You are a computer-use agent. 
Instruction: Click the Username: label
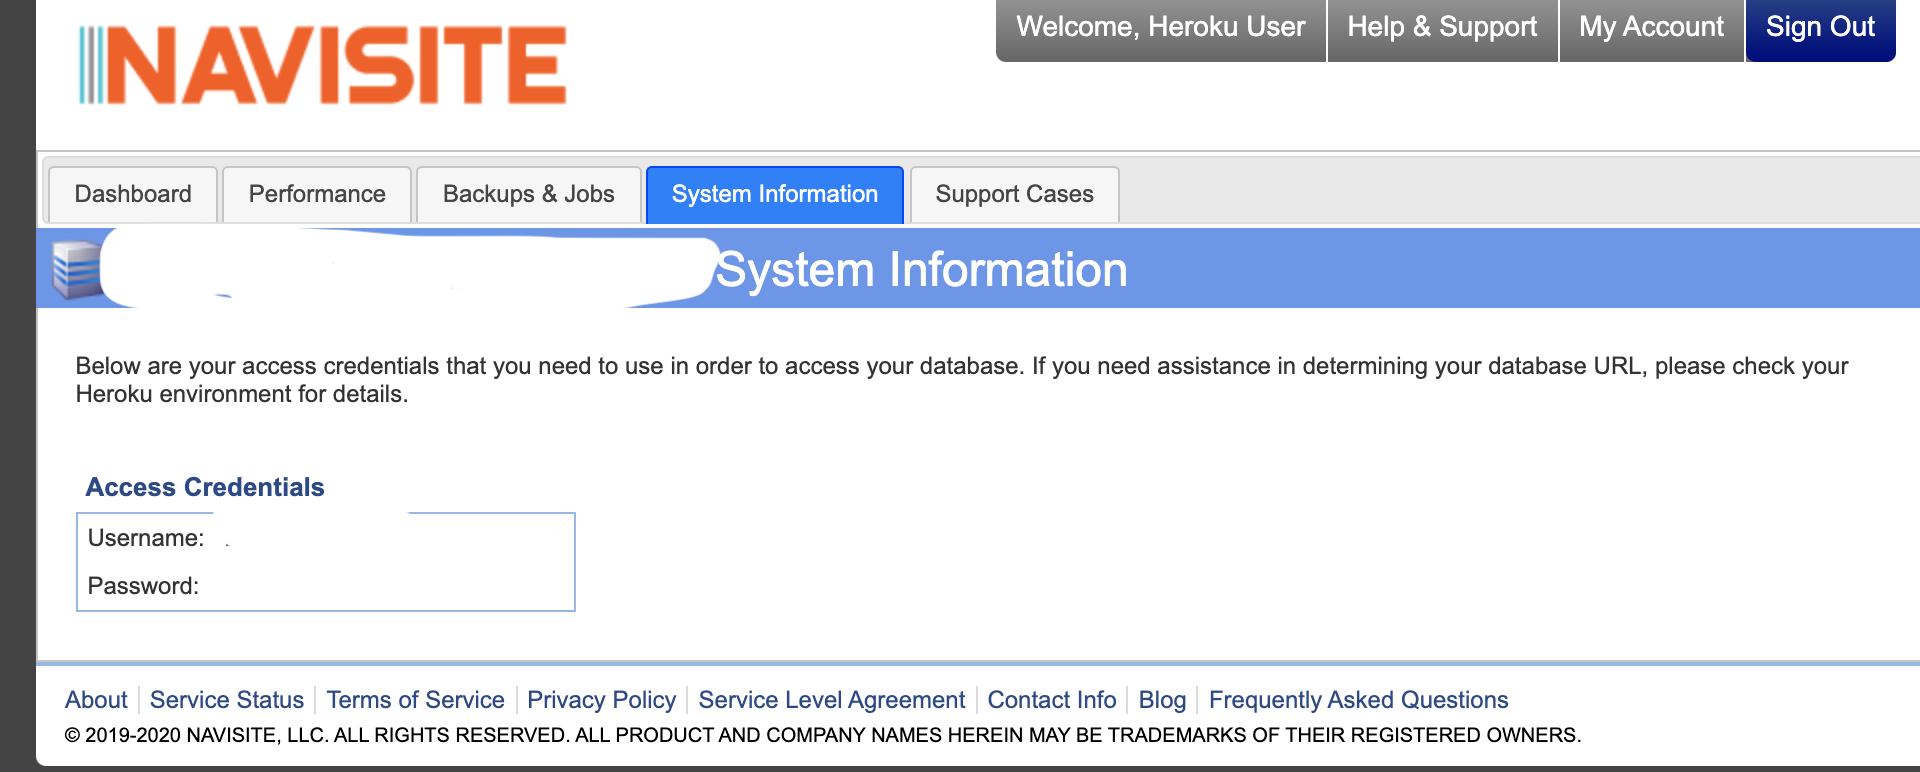[x=146, y=538]
